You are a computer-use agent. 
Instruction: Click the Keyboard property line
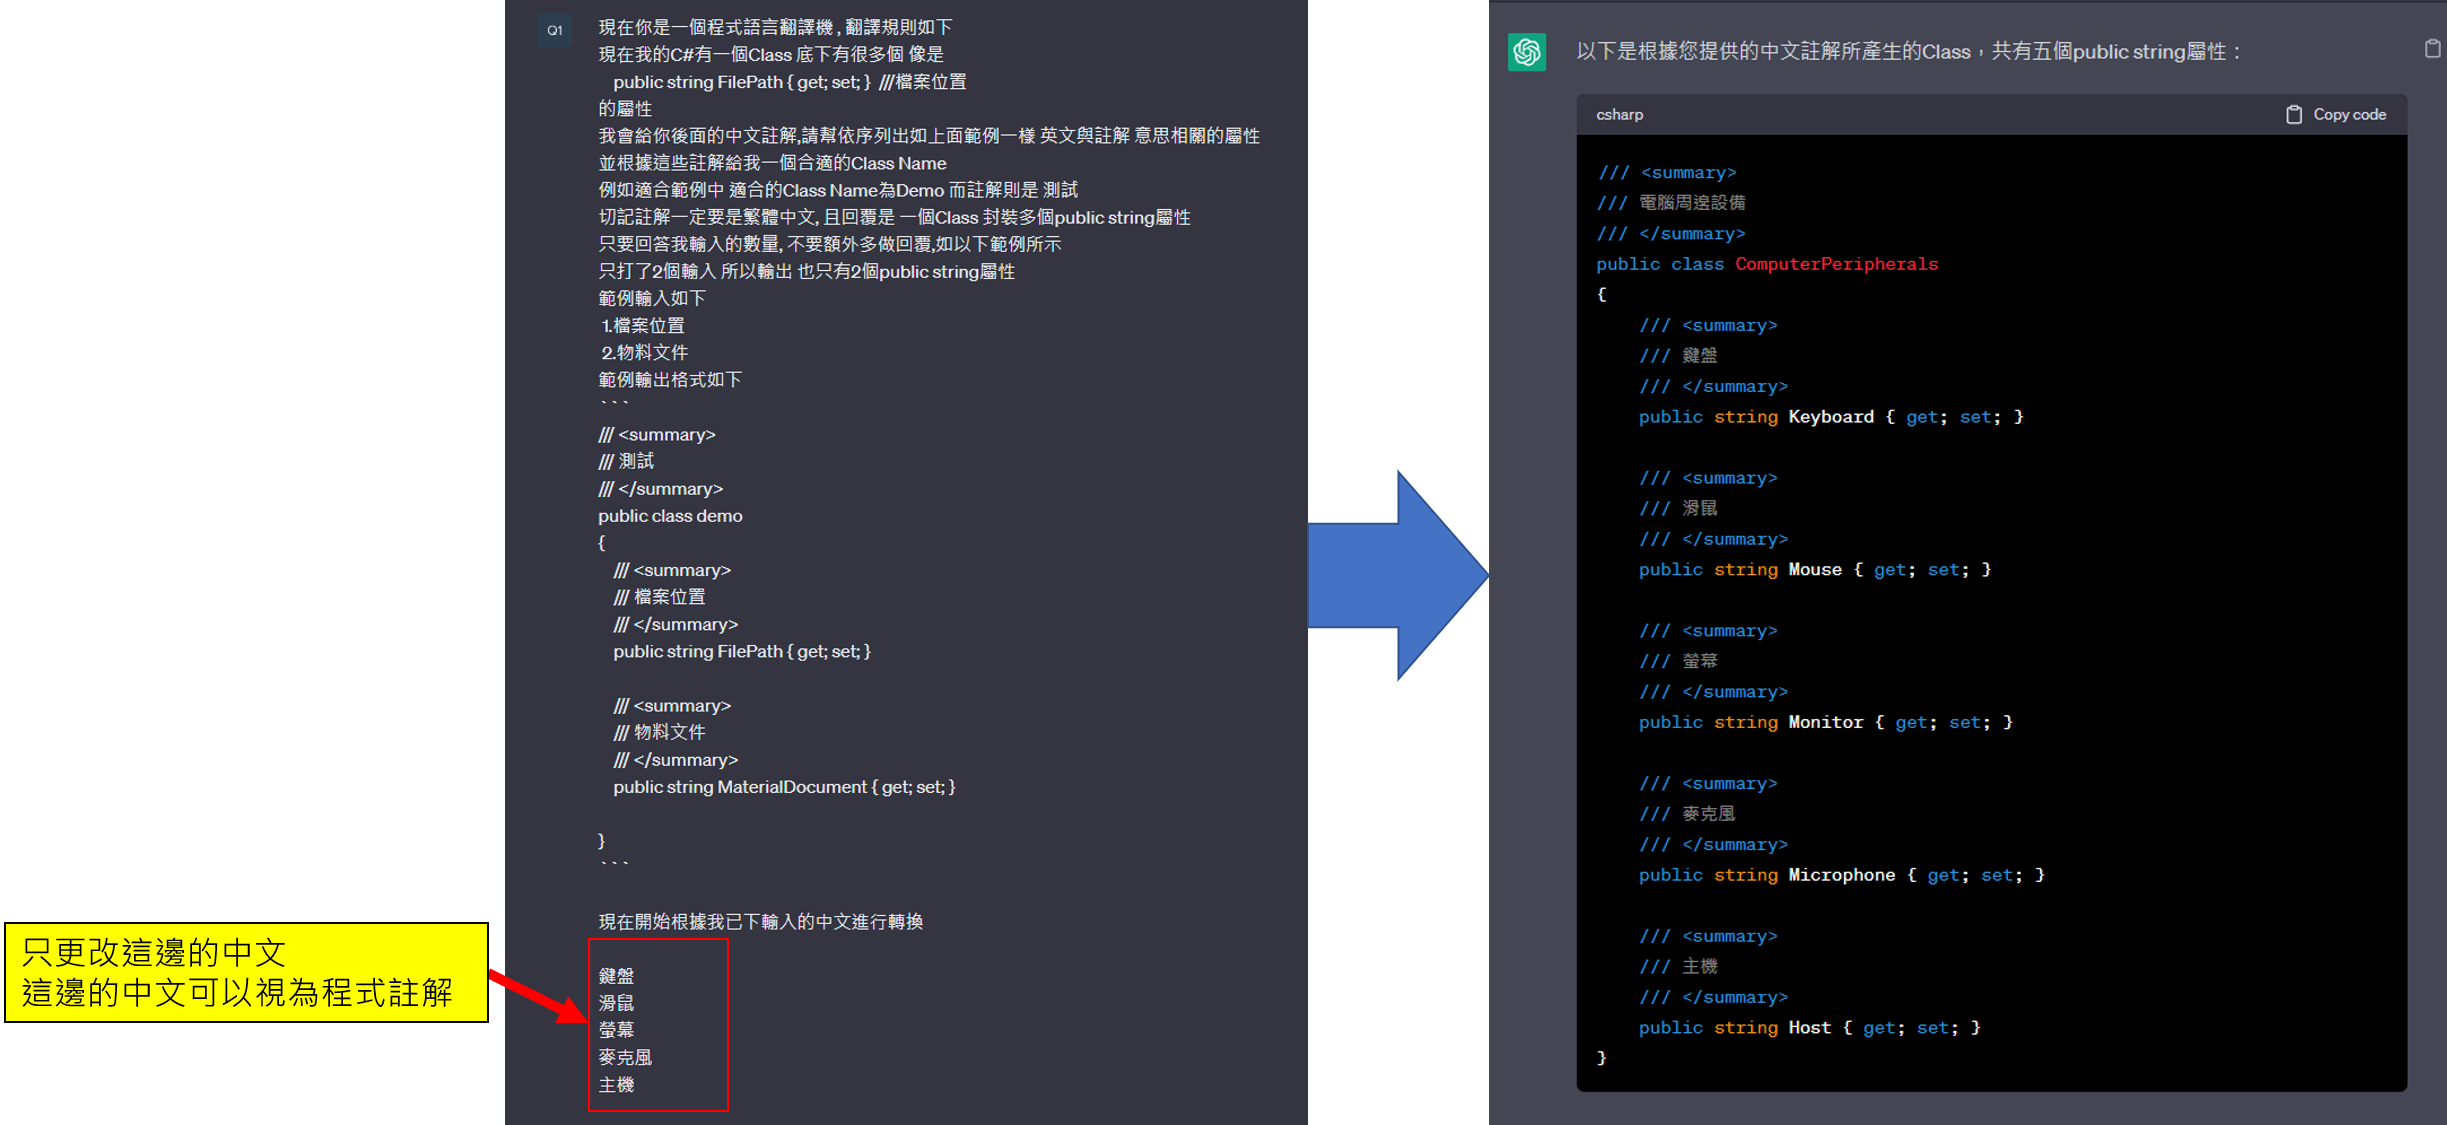1830,417
